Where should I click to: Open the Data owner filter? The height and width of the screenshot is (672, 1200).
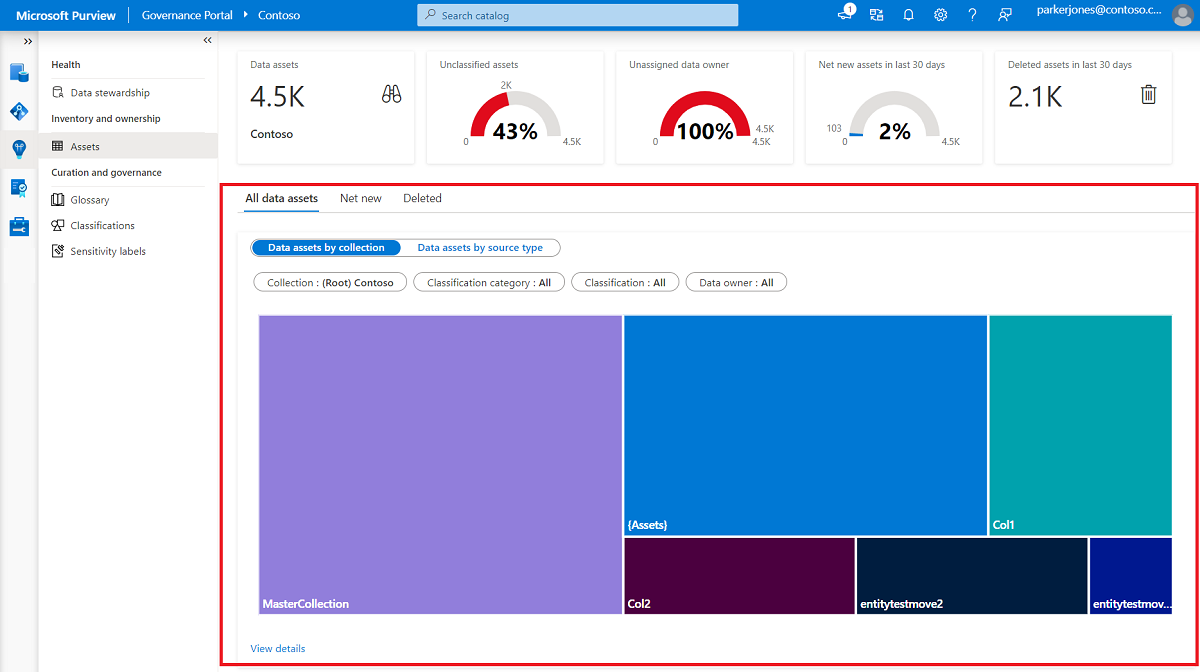736,283
